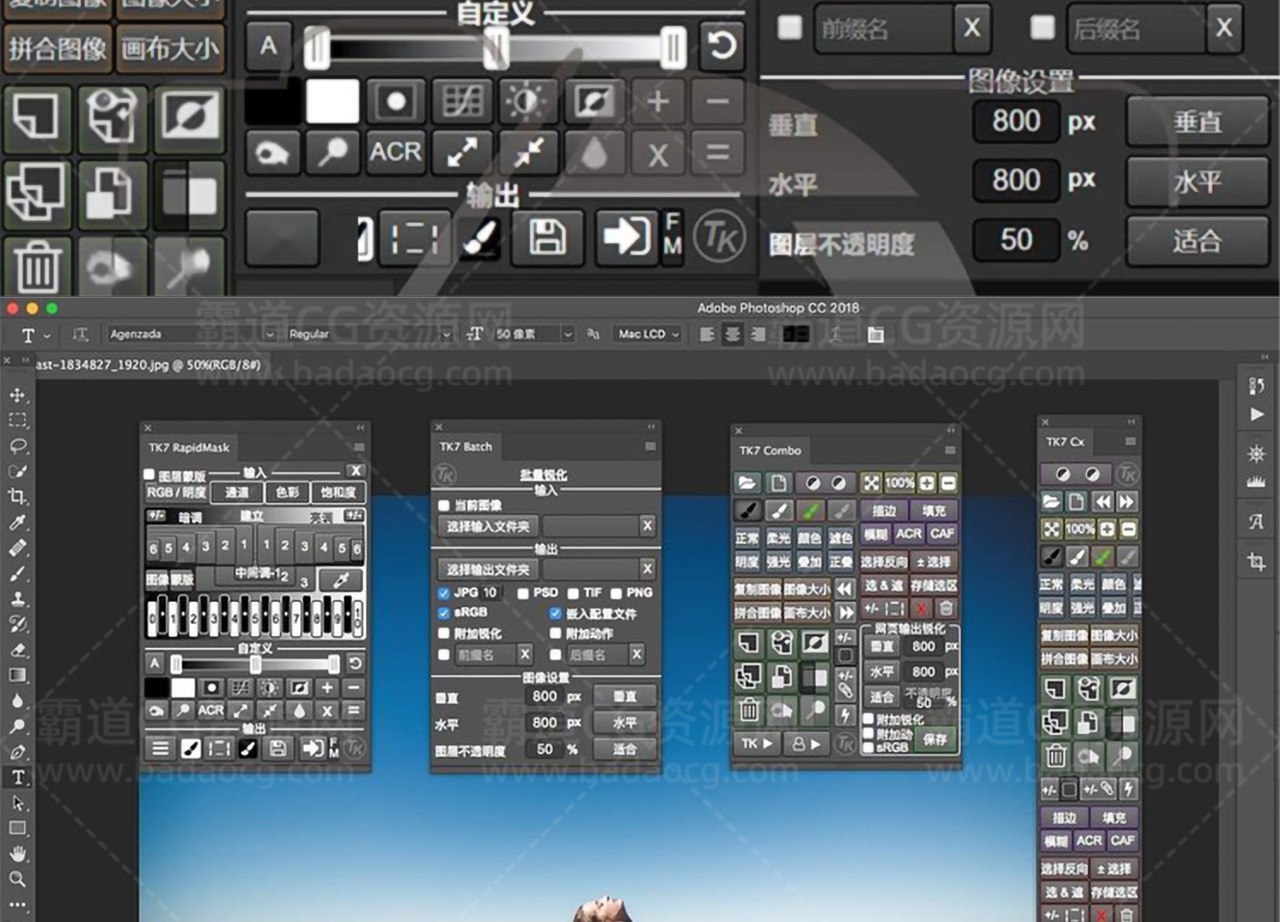Enable the PSD format checkbox
1280x922 pixels.
coord(523,593)
